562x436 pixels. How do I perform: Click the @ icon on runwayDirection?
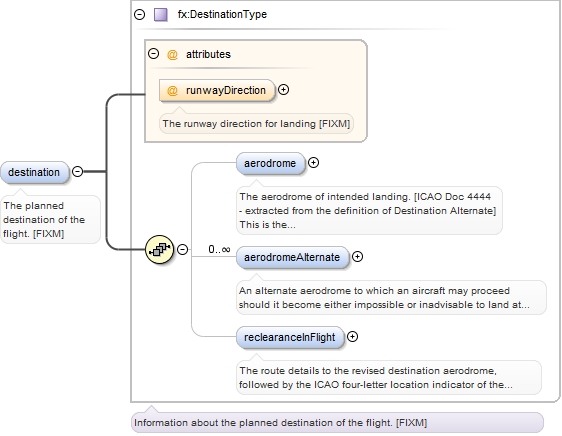pyautogui.click(x=172, y=90)
